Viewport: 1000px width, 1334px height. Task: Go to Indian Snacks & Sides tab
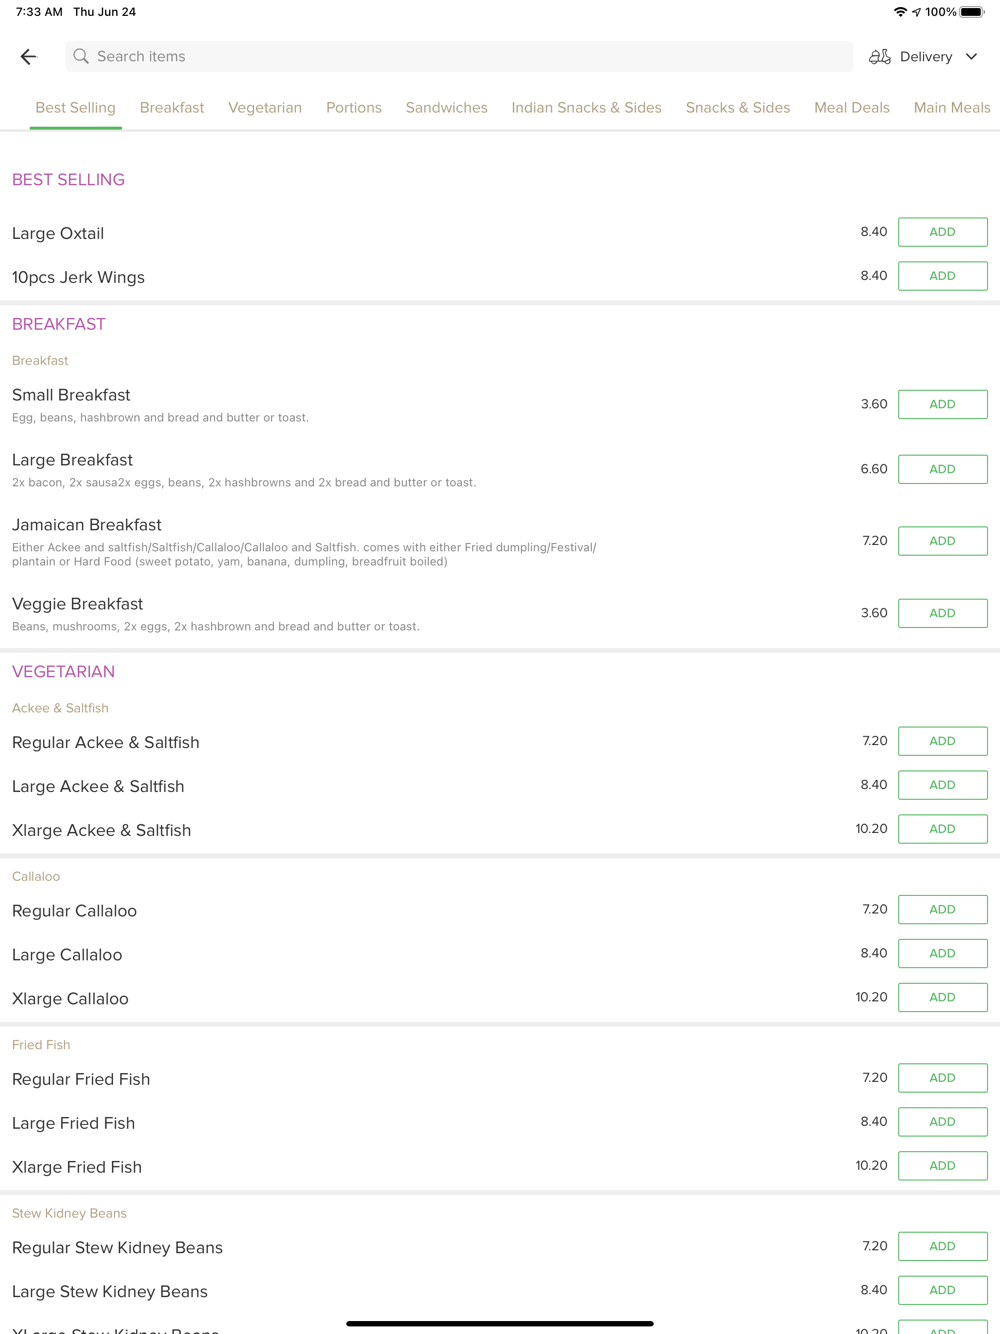pos(586,108)
